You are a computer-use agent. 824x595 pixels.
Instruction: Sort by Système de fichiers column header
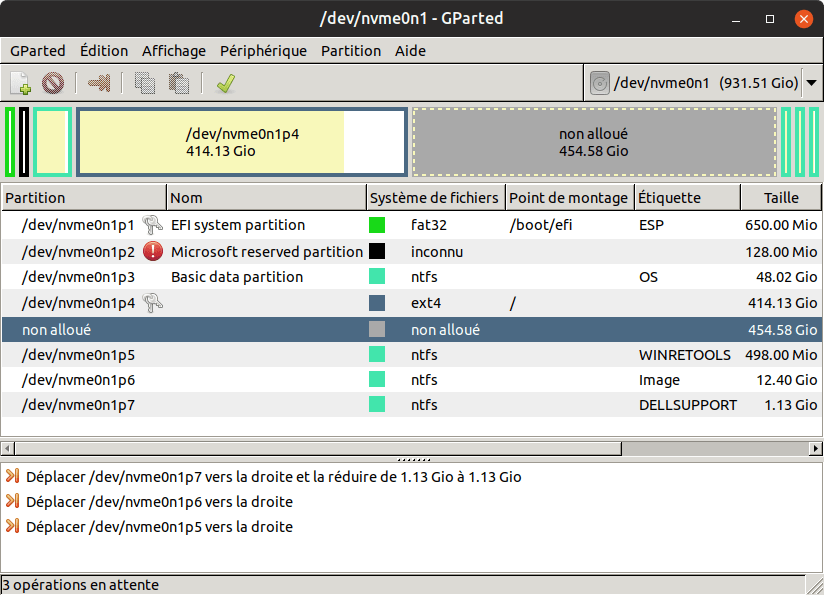coord(436,198)
